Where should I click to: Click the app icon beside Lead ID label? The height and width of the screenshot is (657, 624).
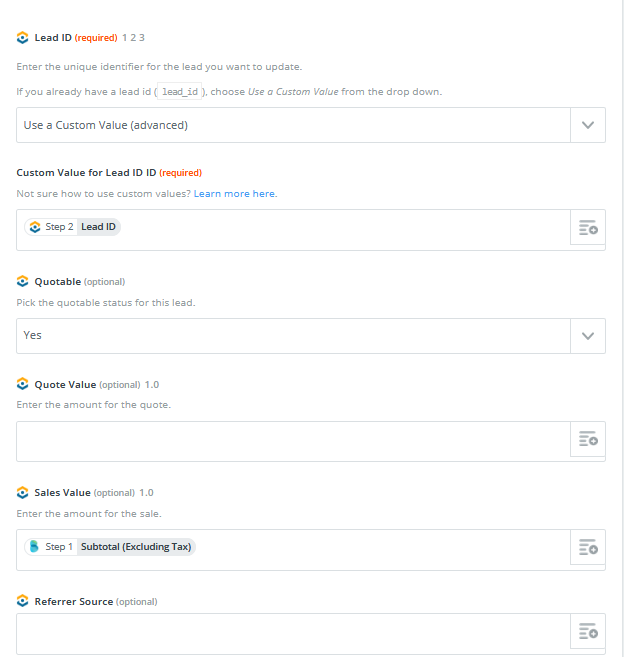click(x=23, y=38)
